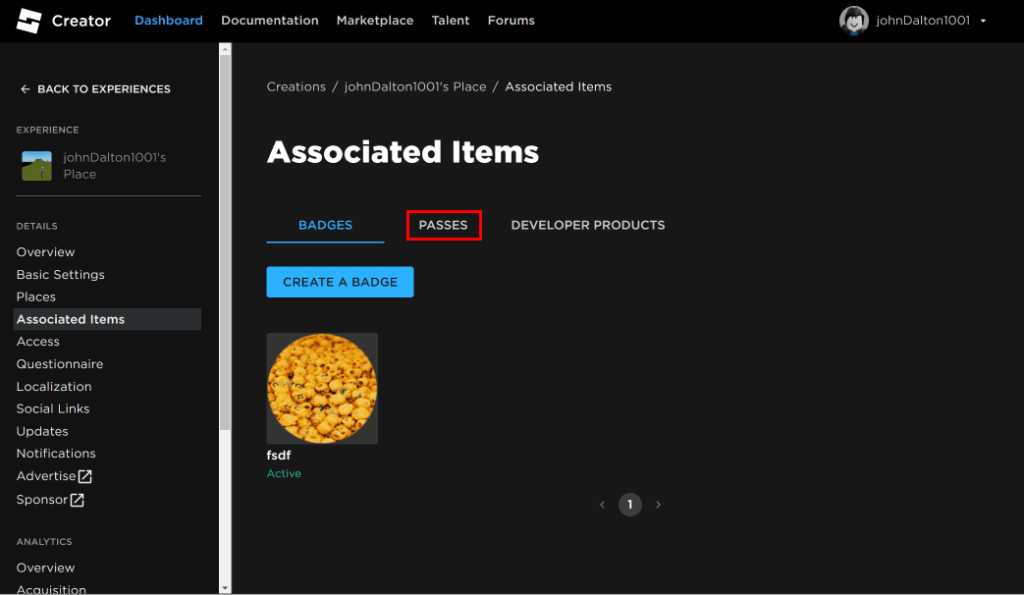1024x595 pixels.
Task: Open Localization in sidebar
Action: pyautogui.click(x=54, y=387)
